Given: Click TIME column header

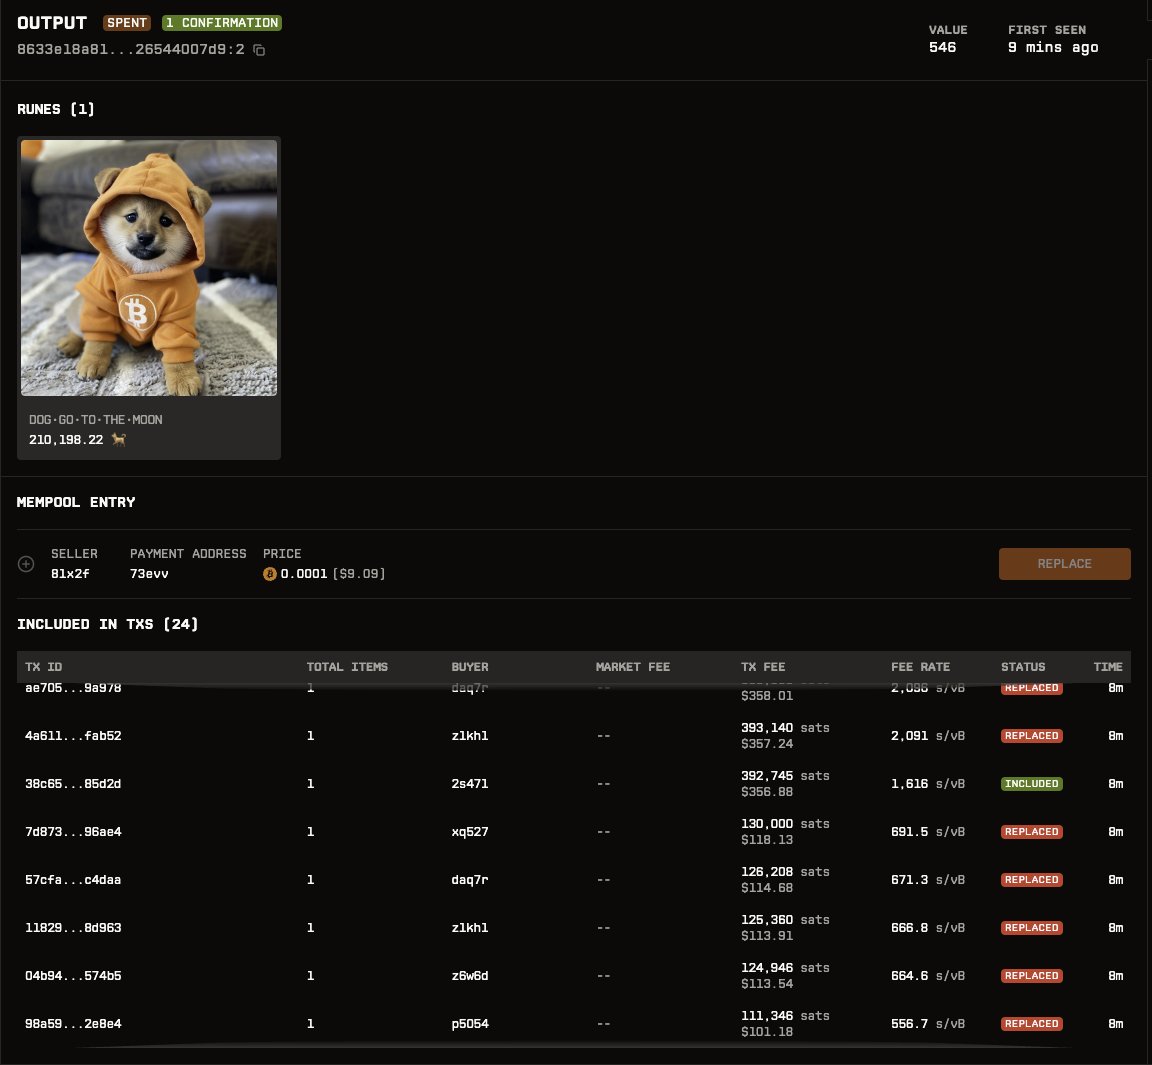Looking at the screenshot, I should 1108,667.
